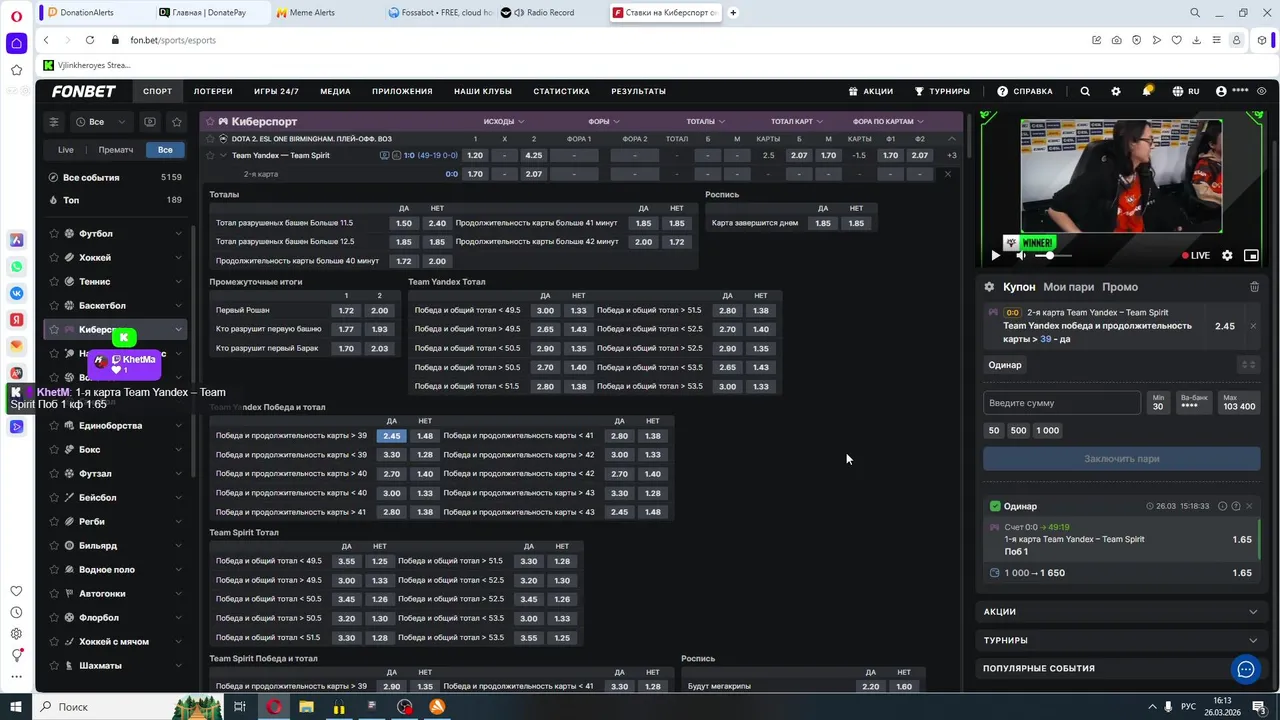Open File Explorer from Windows taskbar
This screenshot has width=1280, height=720.
(306, 707)
